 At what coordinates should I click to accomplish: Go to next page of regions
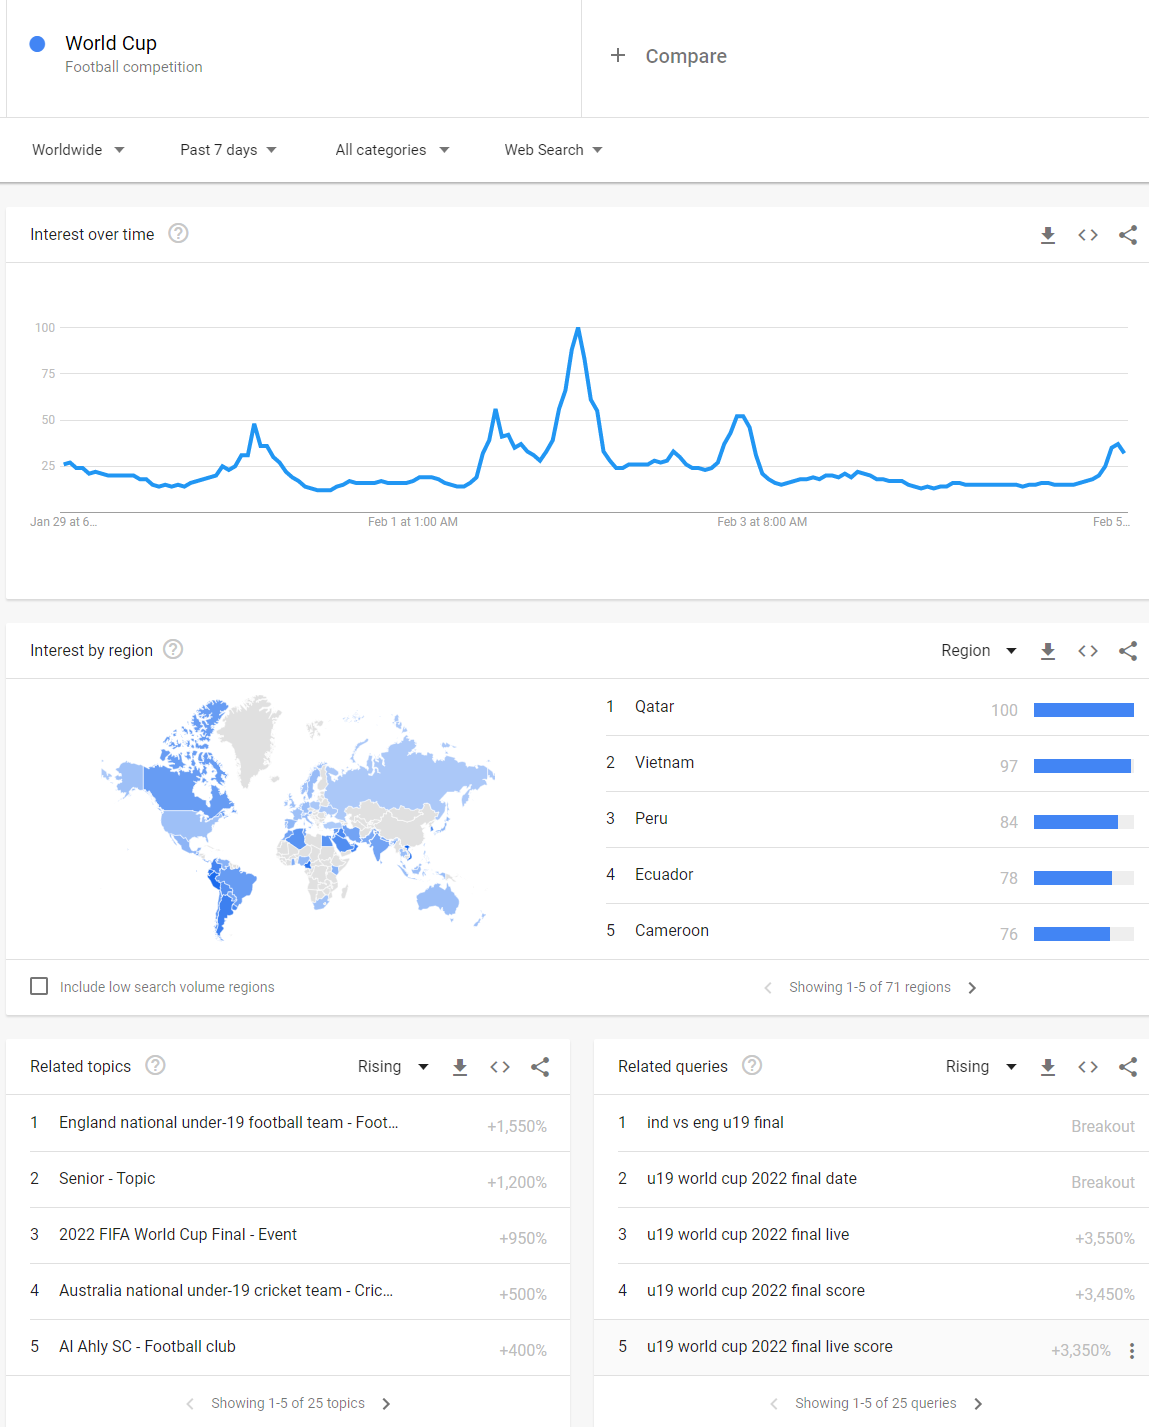[972, 988]
